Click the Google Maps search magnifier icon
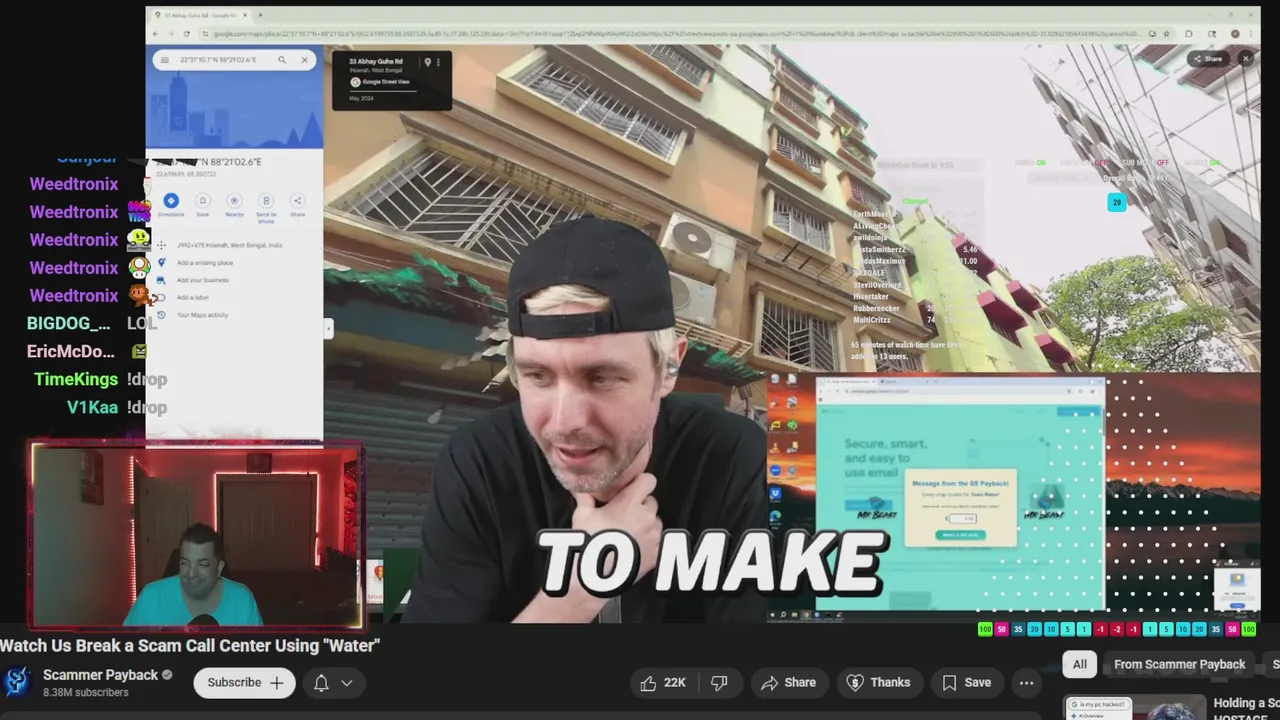The height and width of the screenshot is (720, 1280). [282, 60]
